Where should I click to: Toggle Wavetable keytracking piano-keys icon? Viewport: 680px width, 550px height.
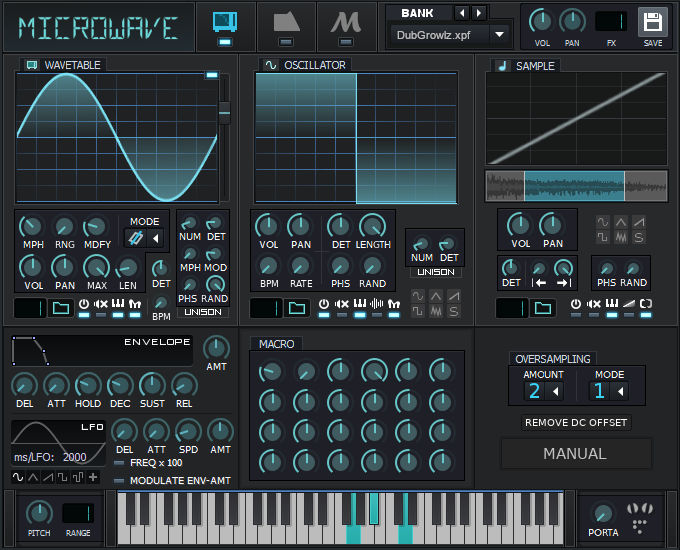(x=118, y=304)
